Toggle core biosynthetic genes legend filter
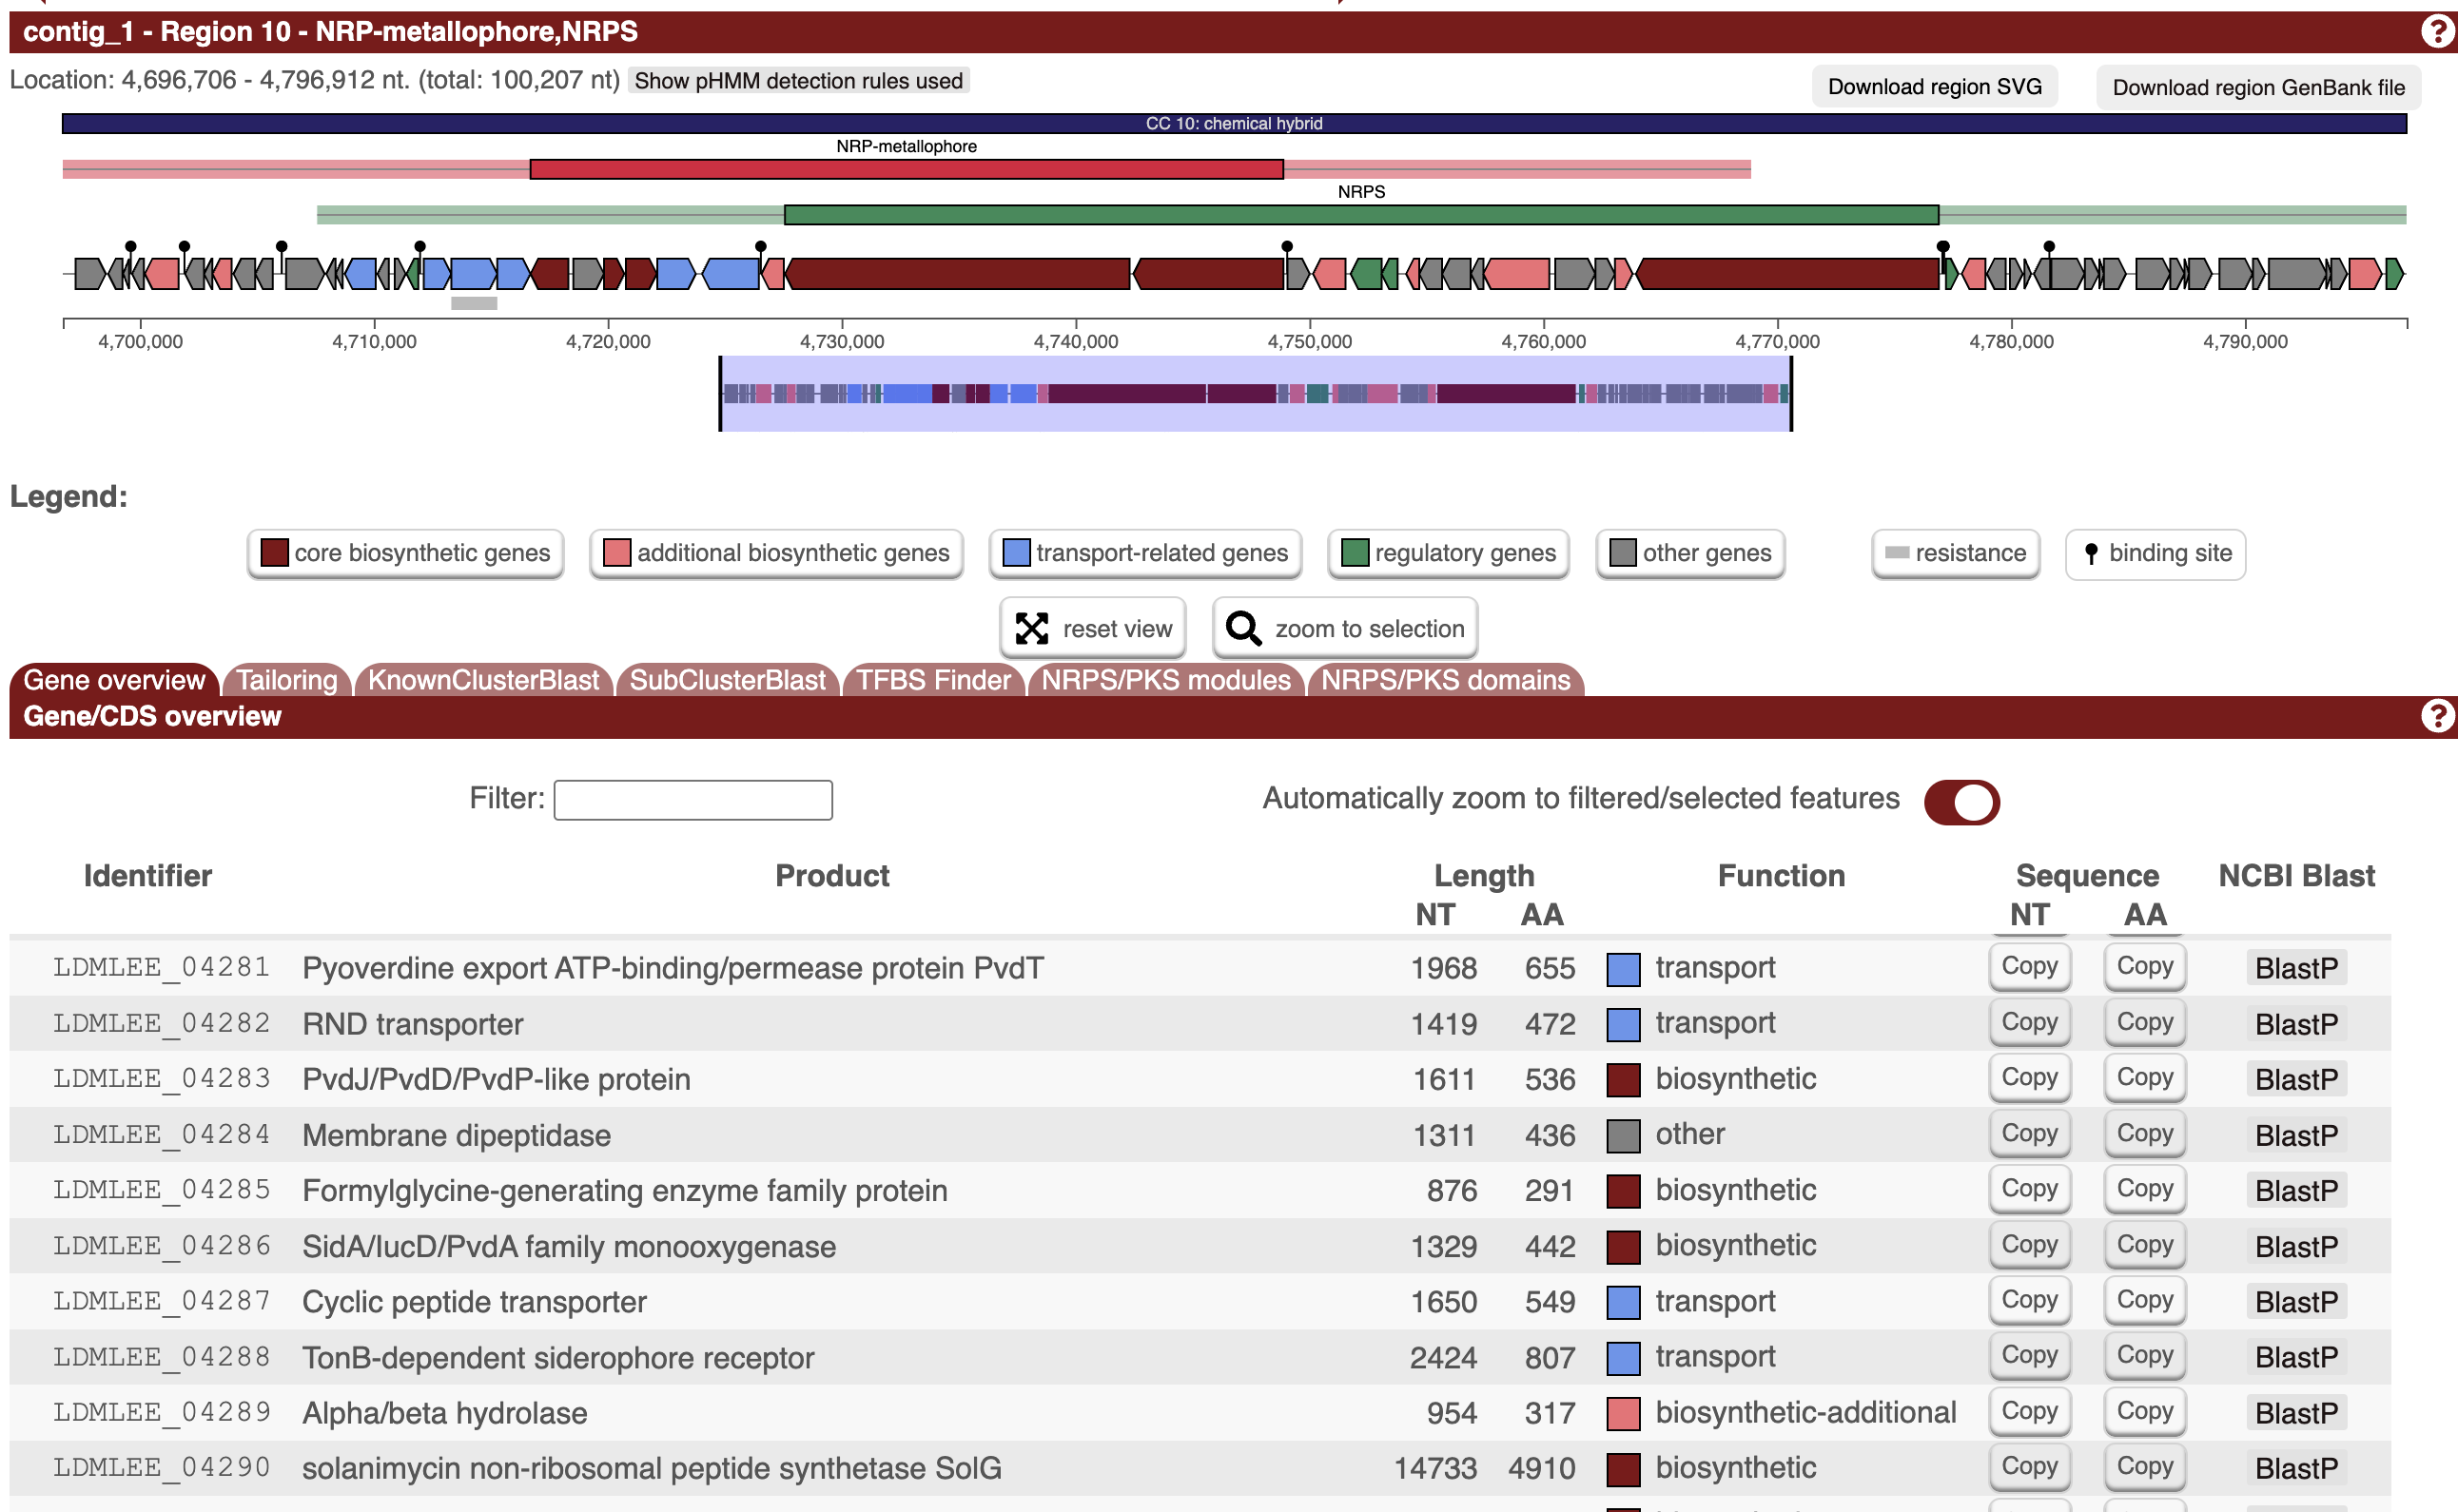This screenshot has height=1512, width=2458. 405,553
